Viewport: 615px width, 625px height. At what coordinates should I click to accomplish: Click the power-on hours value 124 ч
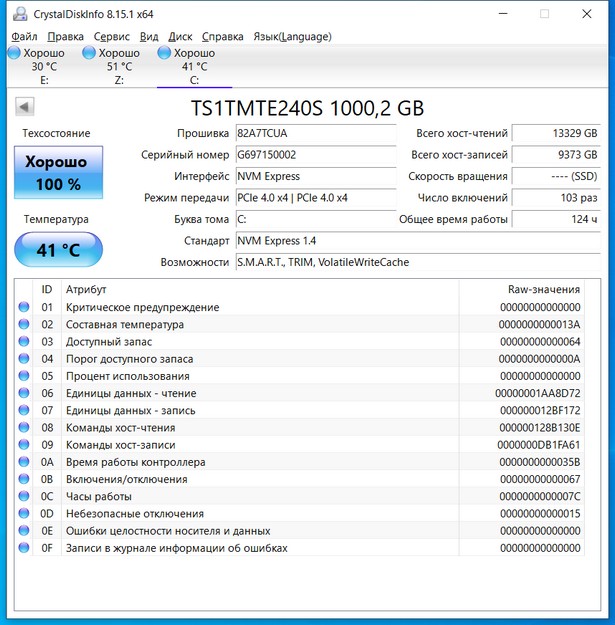[x=556, y=219]
